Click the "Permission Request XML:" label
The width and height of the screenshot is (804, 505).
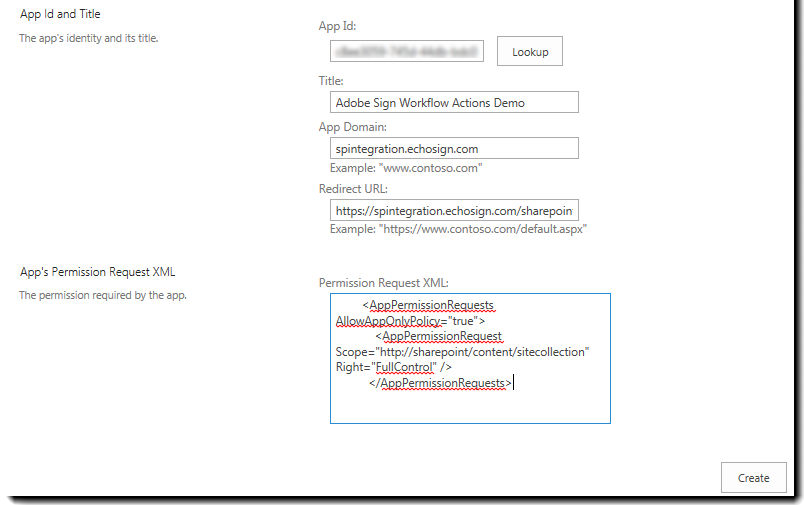pyautogui.click(x=384, y=282)
